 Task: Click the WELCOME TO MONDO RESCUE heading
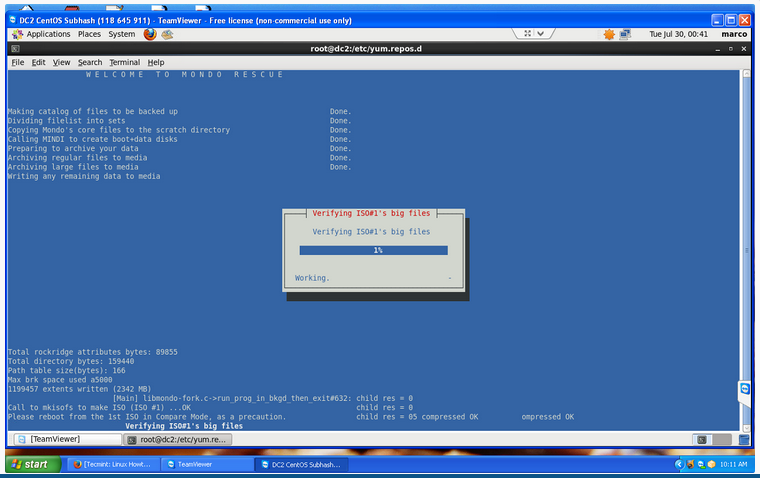point(185,74)
